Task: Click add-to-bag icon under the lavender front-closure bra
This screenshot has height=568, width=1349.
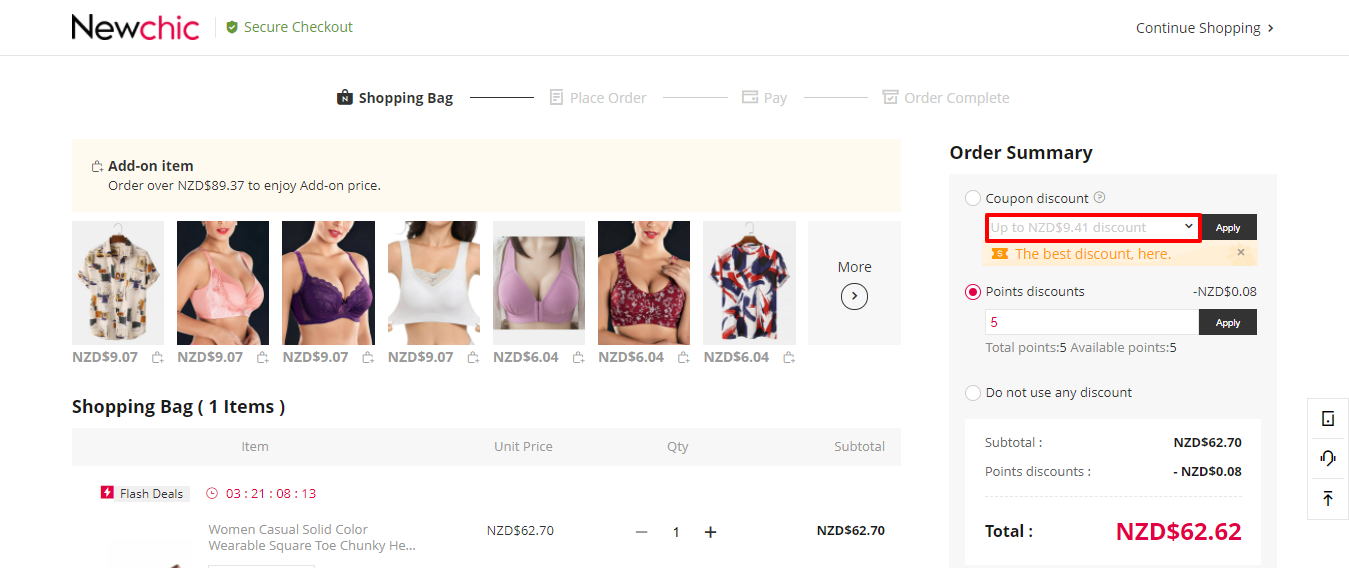Action: (579, 357)
